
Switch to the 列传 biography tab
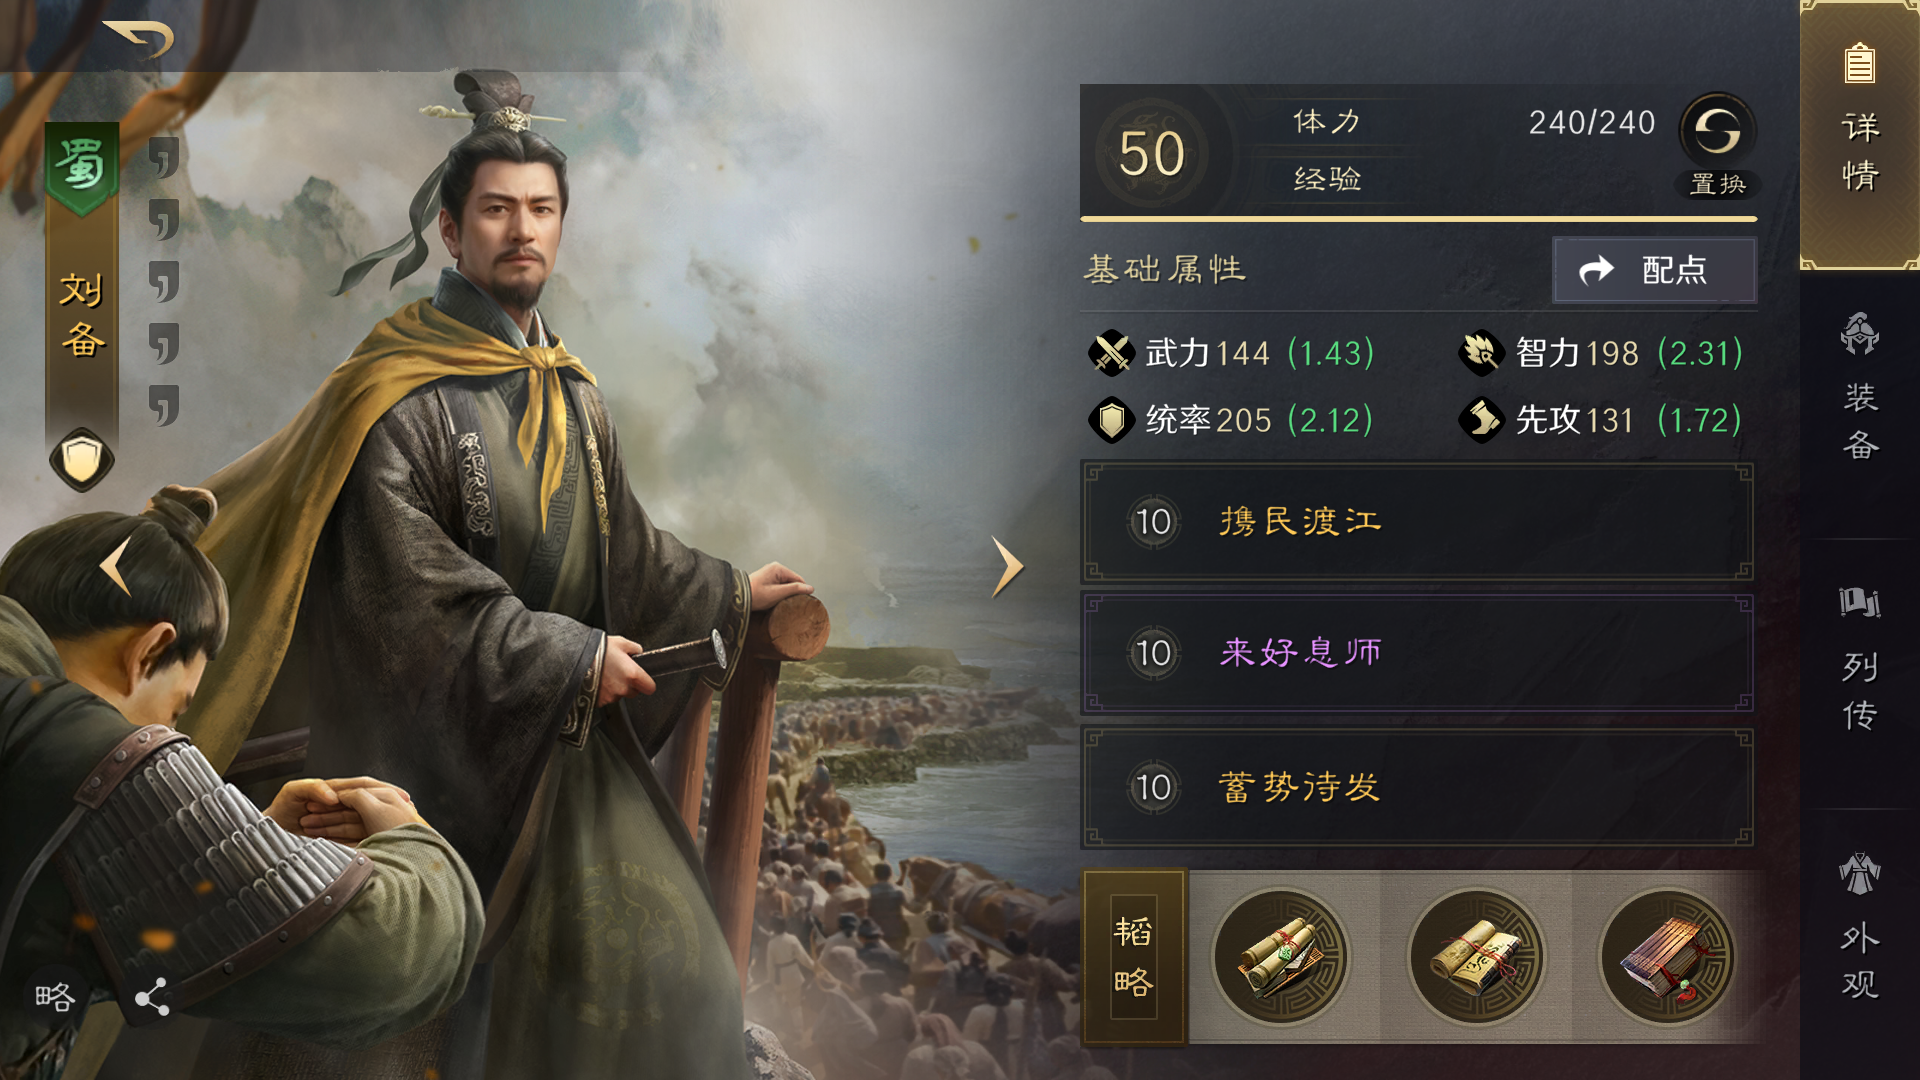[1860, 660]
